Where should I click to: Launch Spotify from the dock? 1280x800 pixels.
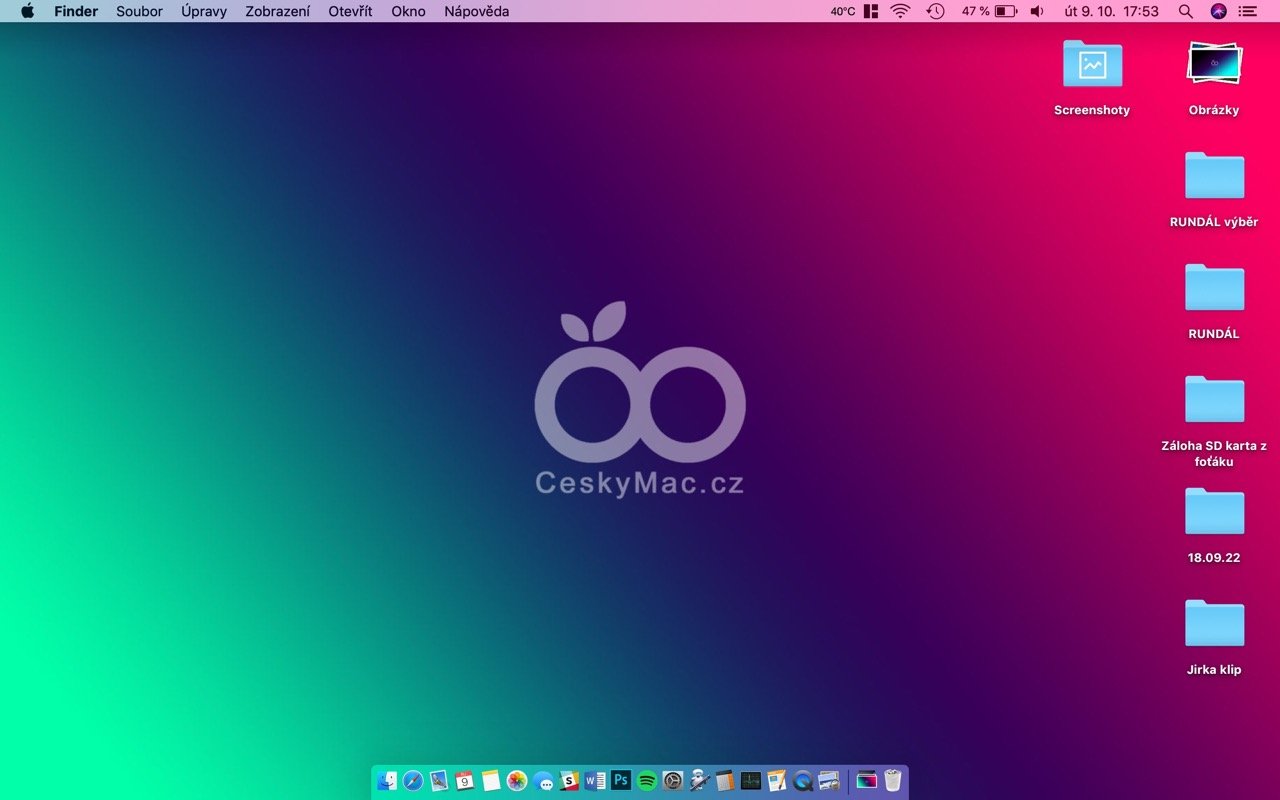coord(647,781)
